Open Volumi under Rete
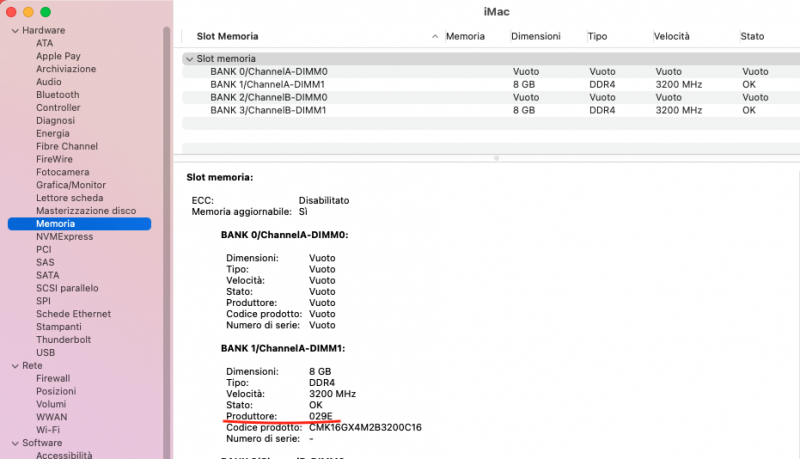 pyautogui.click(x=51, y=404)
